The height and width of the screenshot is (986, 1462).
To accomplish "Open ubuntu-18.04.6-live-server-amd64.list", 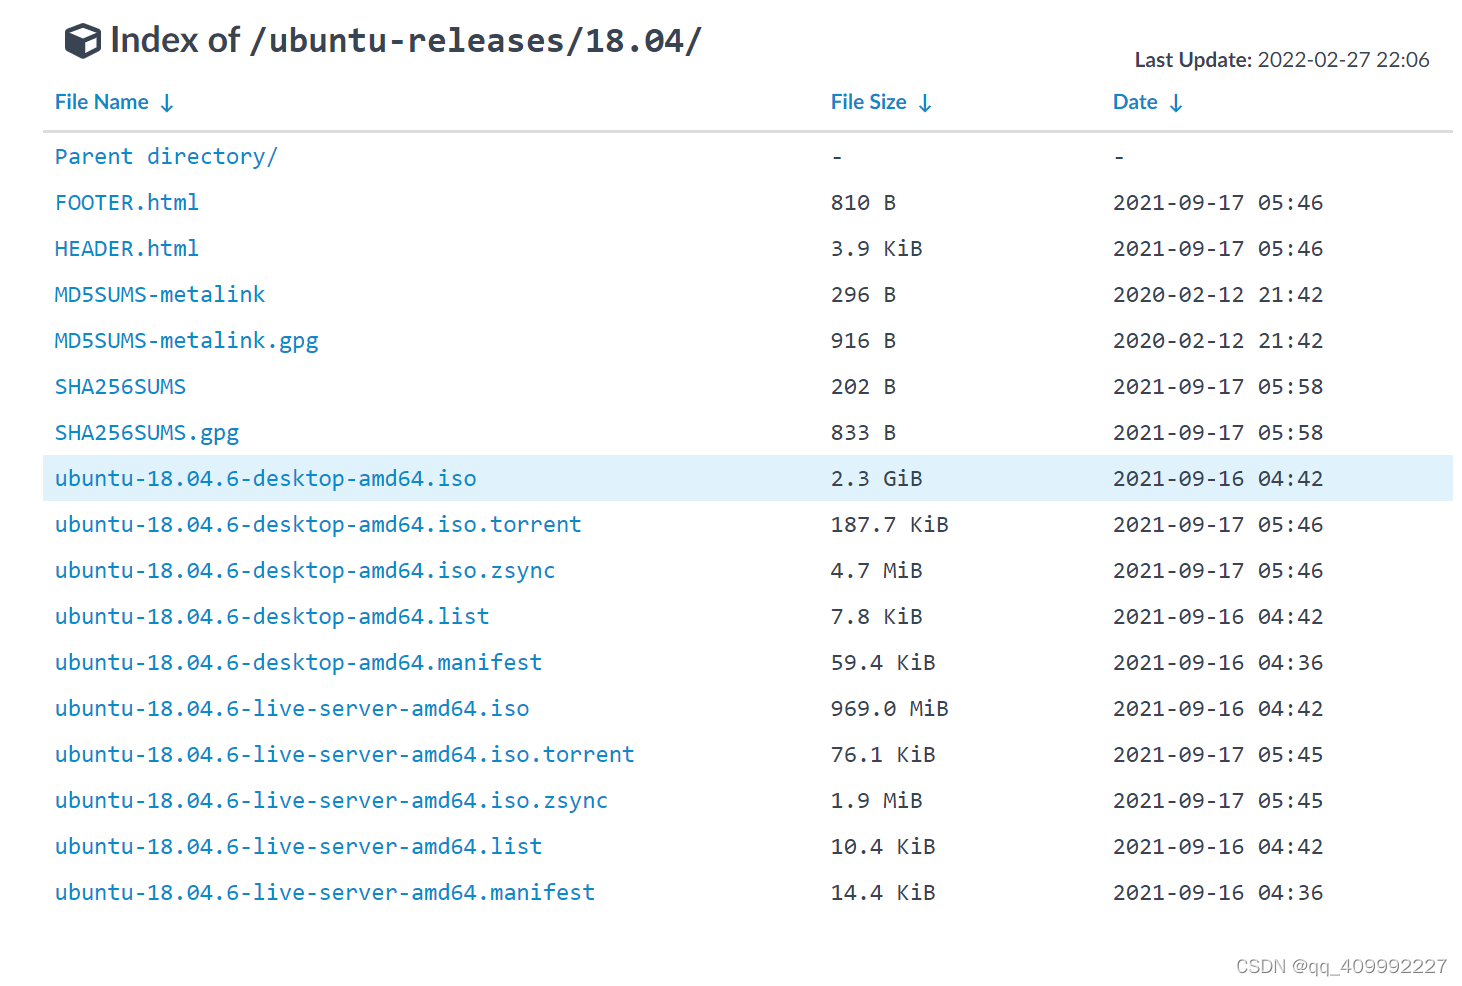I will click(x=299, y=847).
